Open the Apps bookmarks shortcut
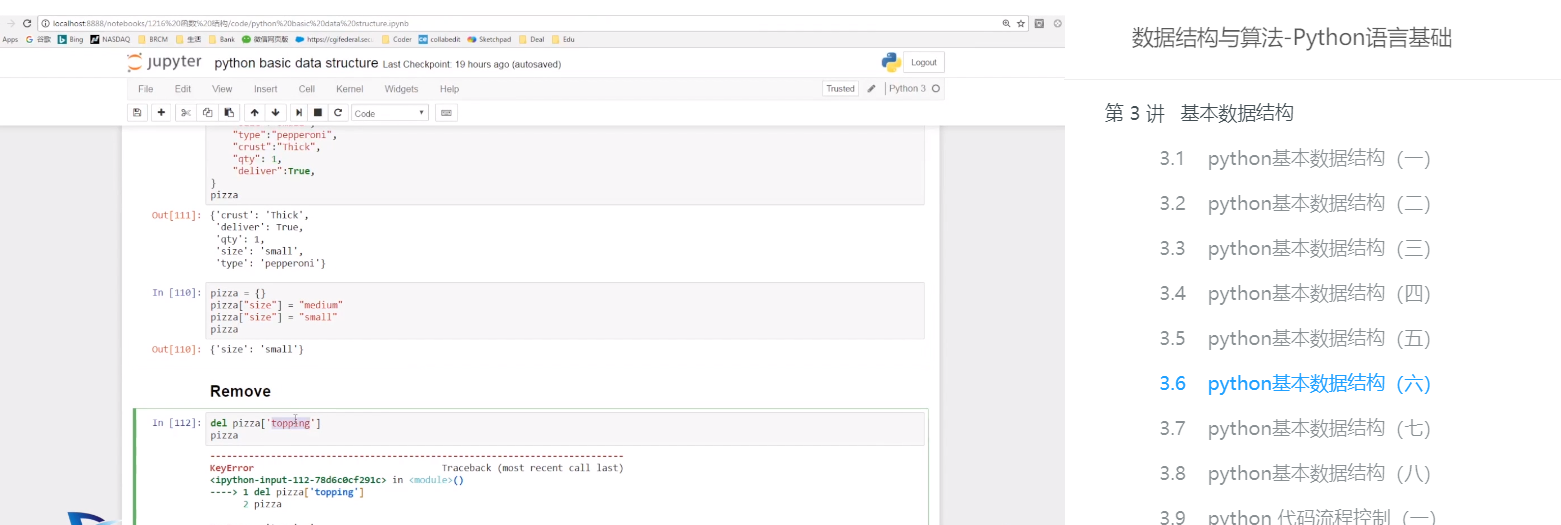 click(10, 39)
